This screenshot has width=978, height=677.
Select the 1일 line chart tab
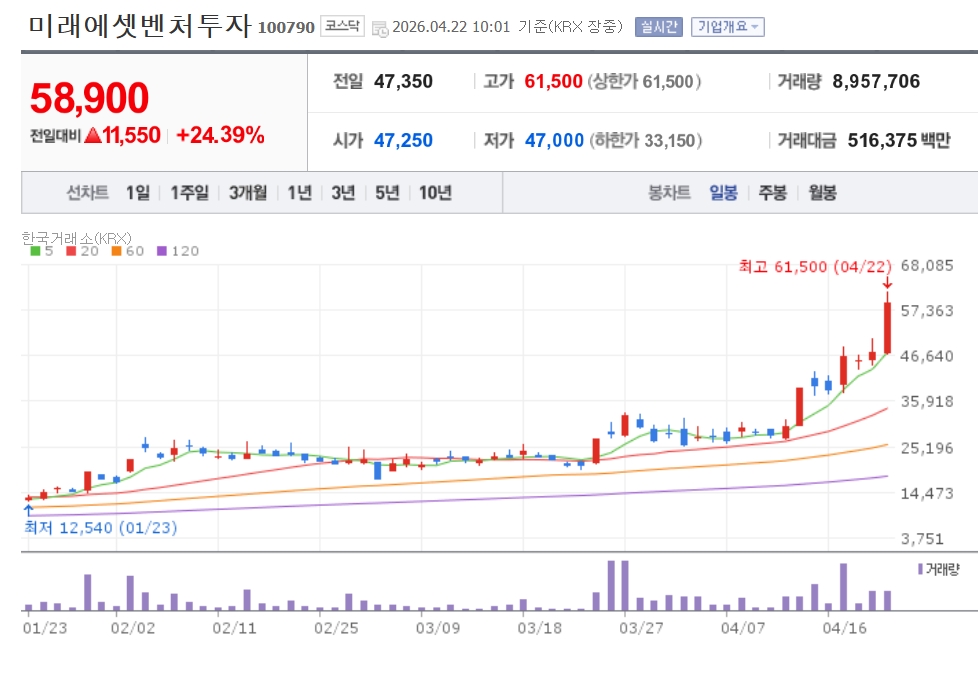[138, 193]
